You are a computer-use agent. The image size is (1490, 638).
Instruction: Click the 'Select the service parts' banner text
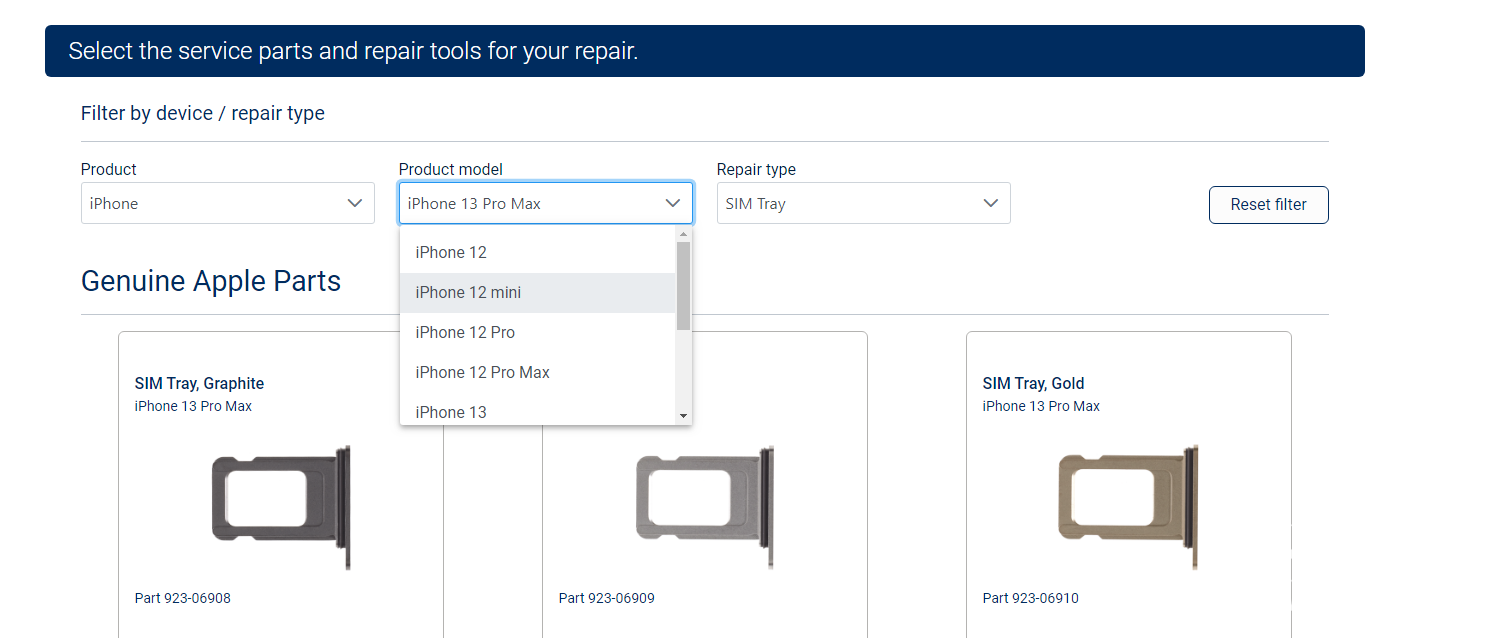[x=353, y=51]
